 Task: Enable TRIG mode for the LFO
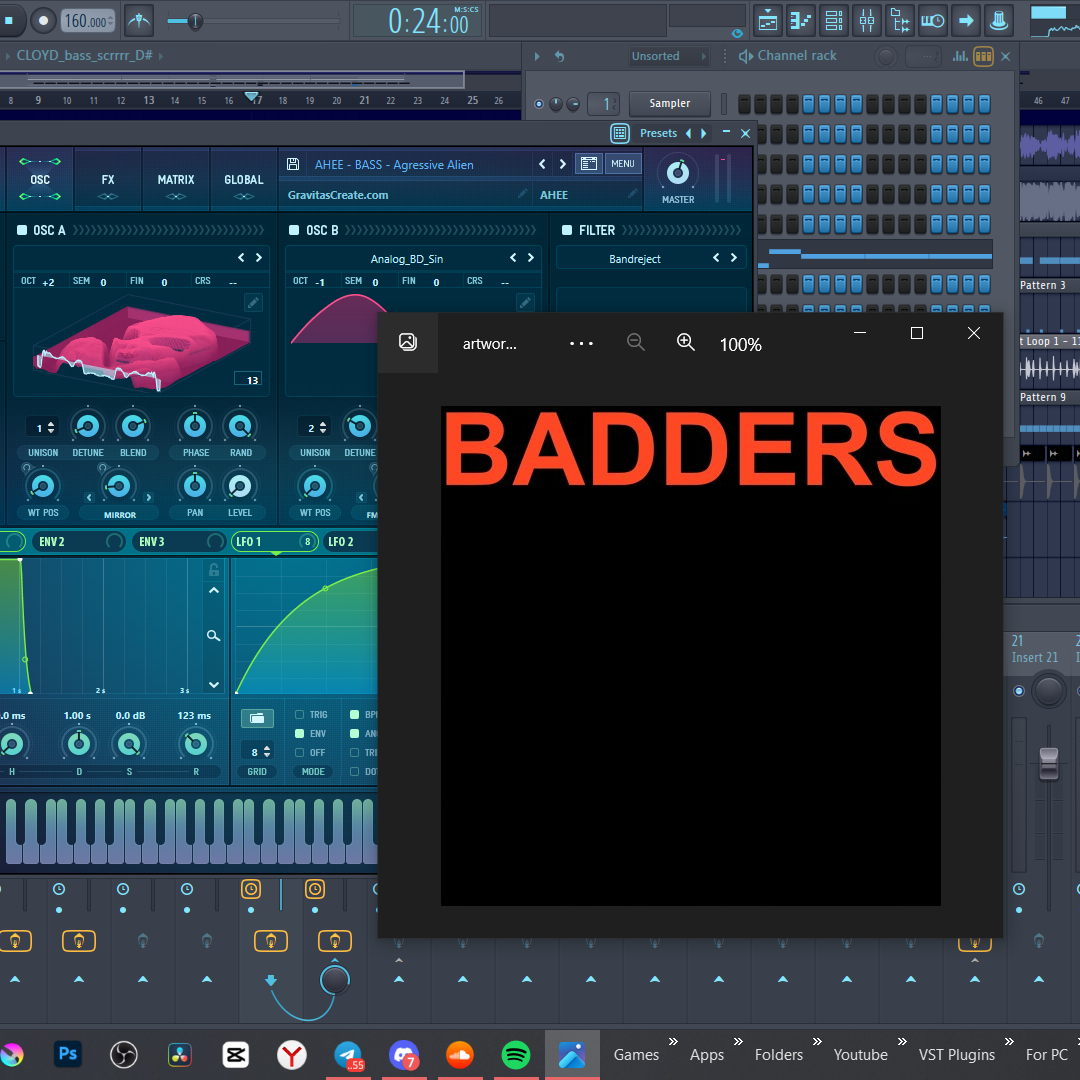coord(297,714)
